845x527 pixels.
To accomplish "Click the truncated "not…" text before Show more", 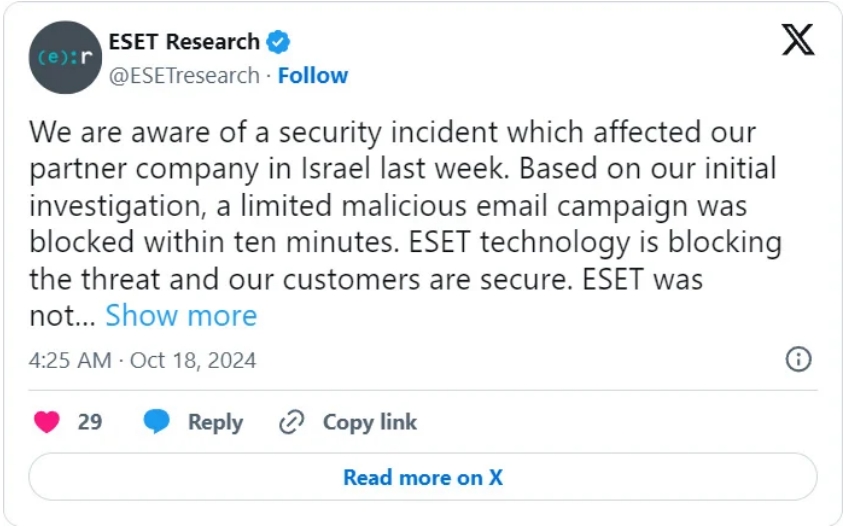I will pyautogui.click(x=62, y=316).
